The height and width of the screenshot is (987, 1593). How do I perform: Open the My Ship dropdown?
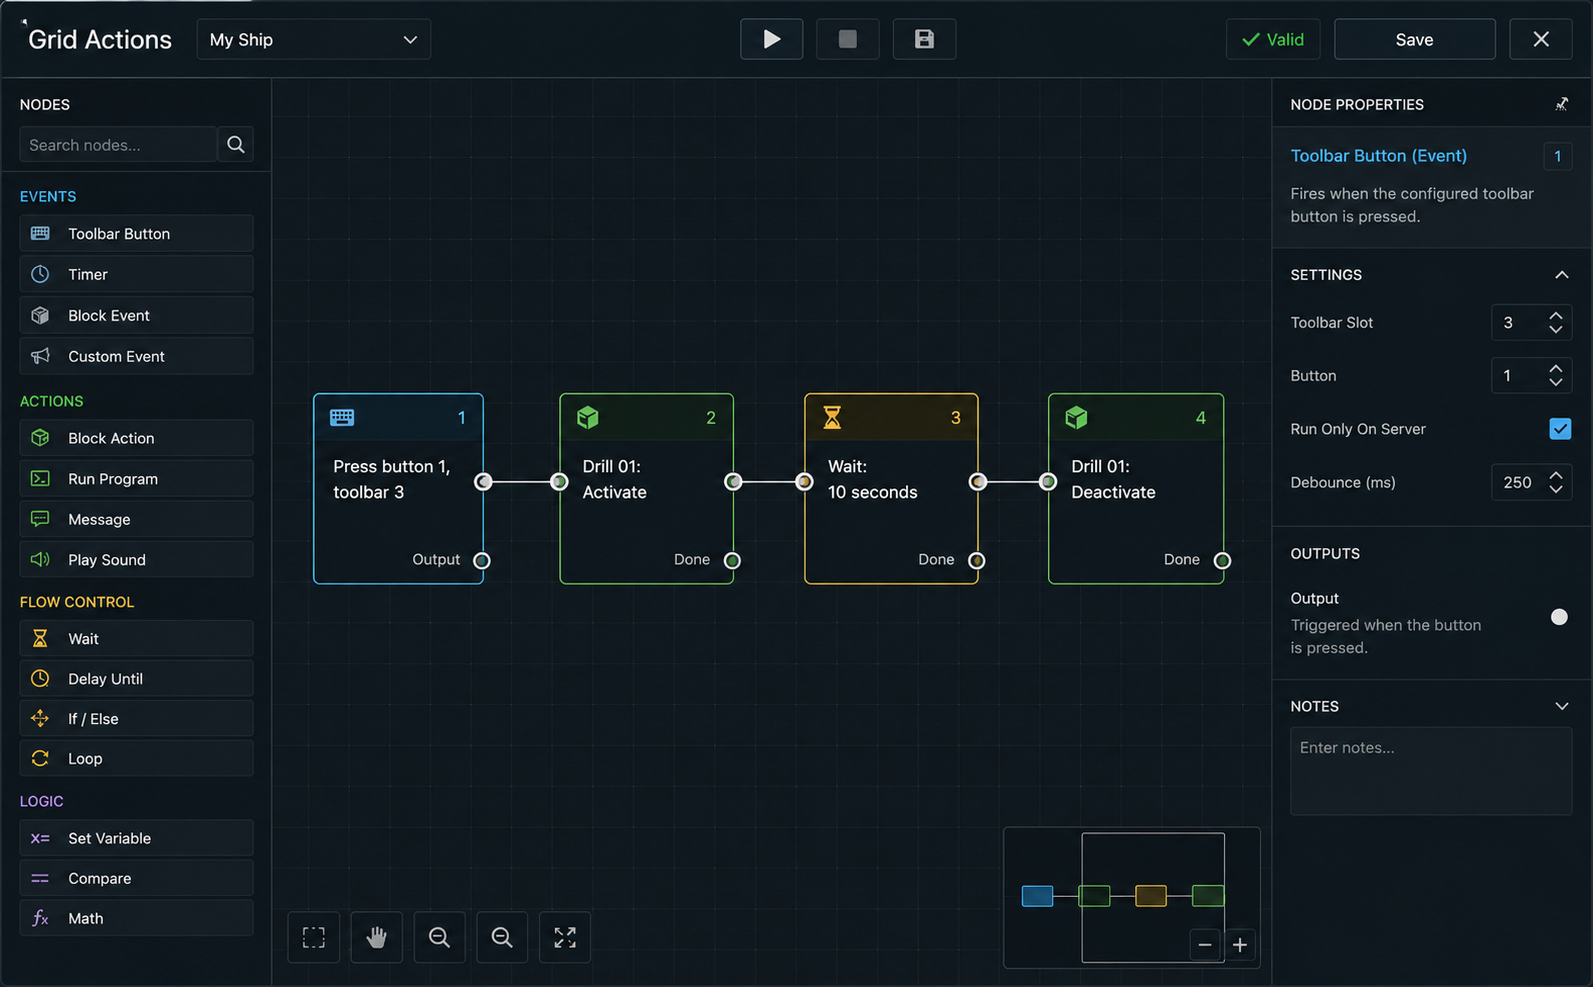point(314,39)
